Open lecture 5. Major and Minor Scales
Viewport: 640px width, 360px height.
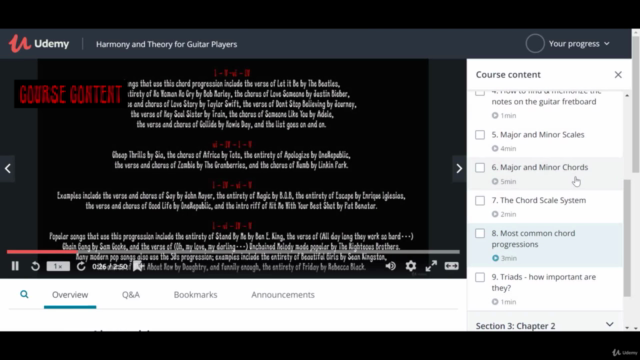click(538, 135)
